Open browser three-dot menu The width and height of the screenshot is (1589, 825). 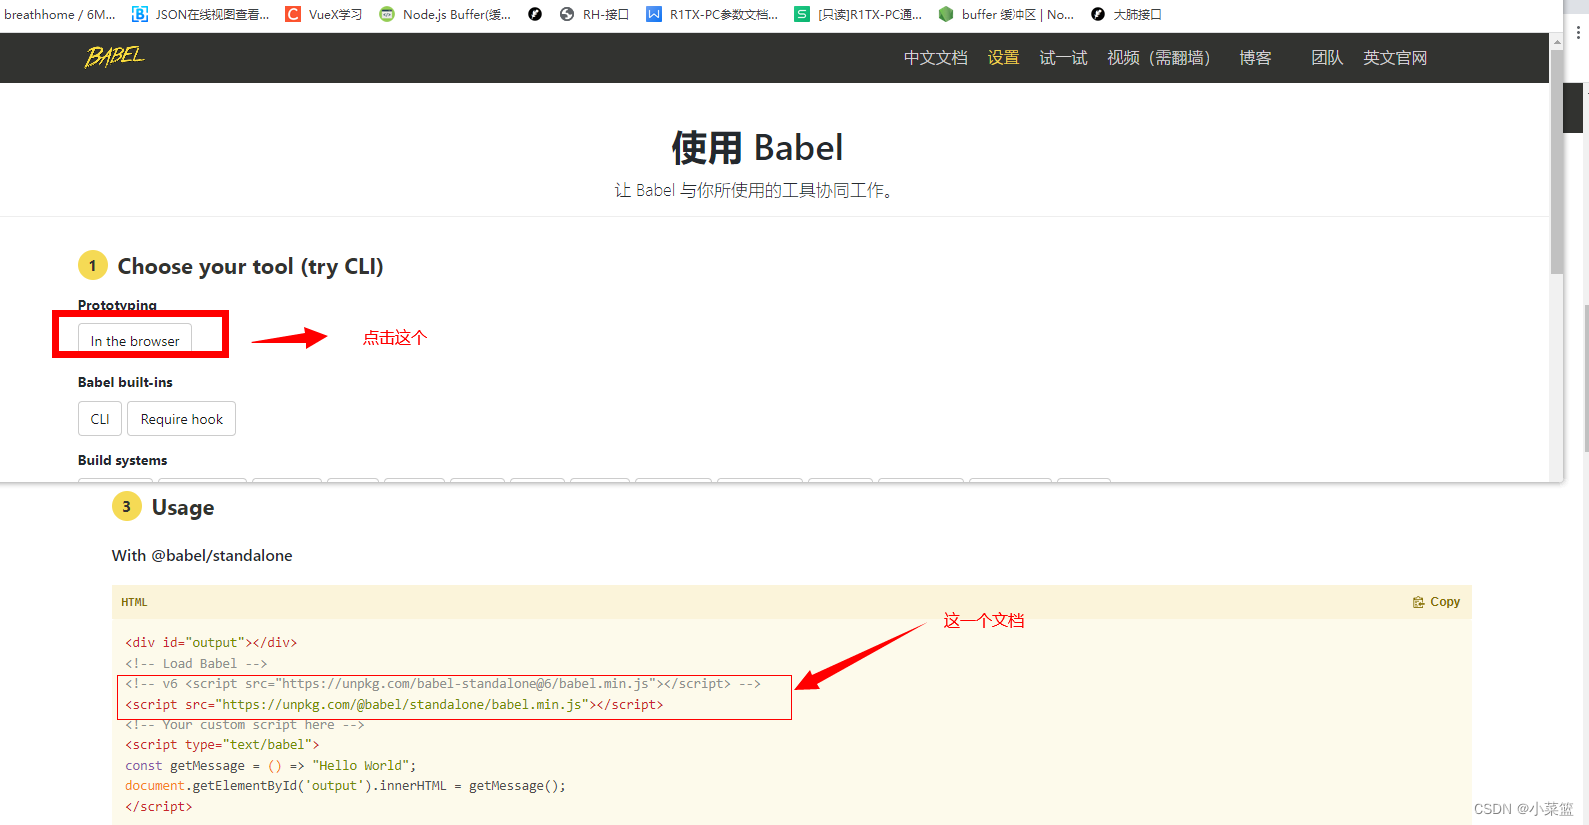(x=1578, y=32)
